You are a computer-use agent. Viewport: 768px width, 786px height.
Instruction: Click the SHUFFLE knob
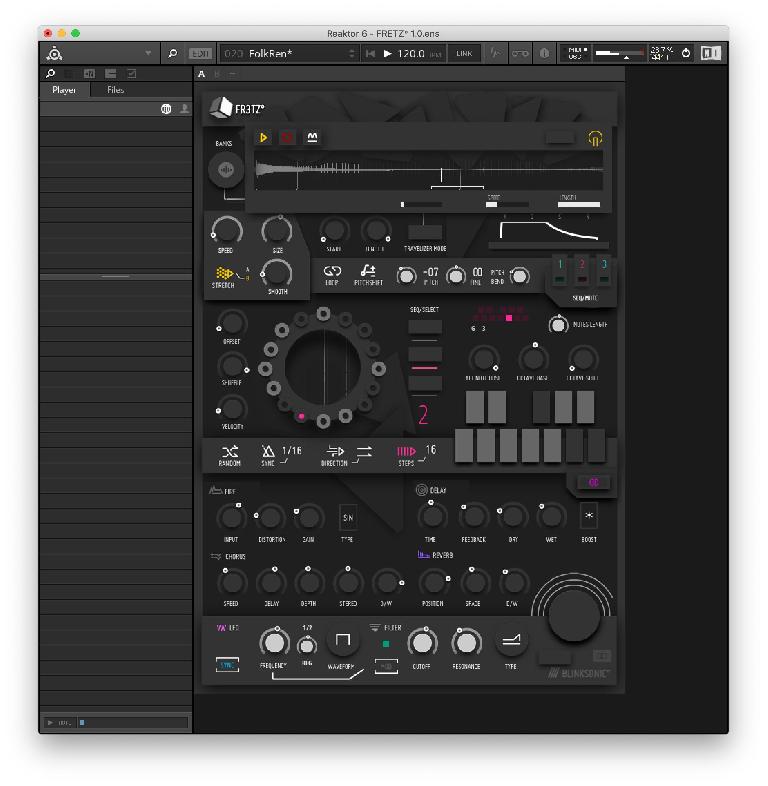(x=232, y=365)
